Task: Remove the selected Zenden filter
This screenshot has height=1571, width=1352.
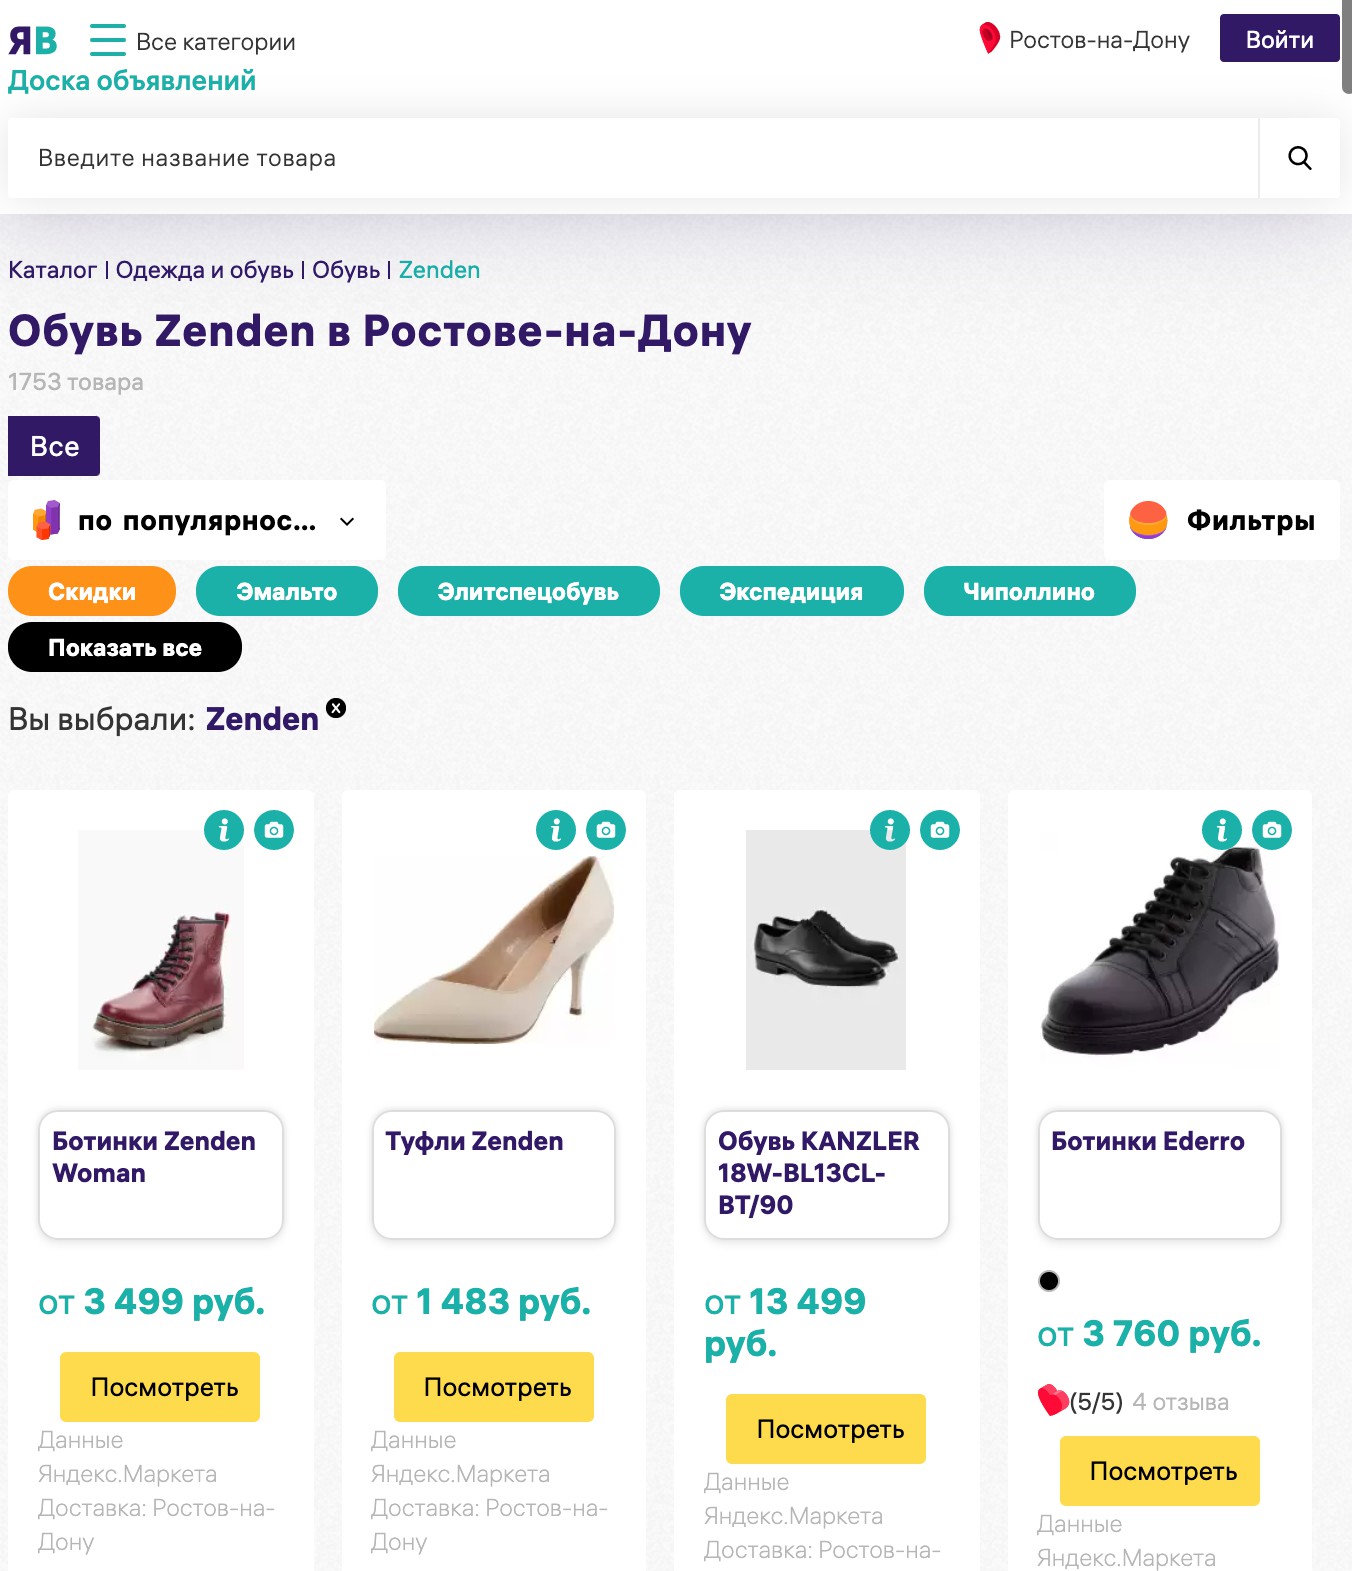Action: [x=337, y=708]
